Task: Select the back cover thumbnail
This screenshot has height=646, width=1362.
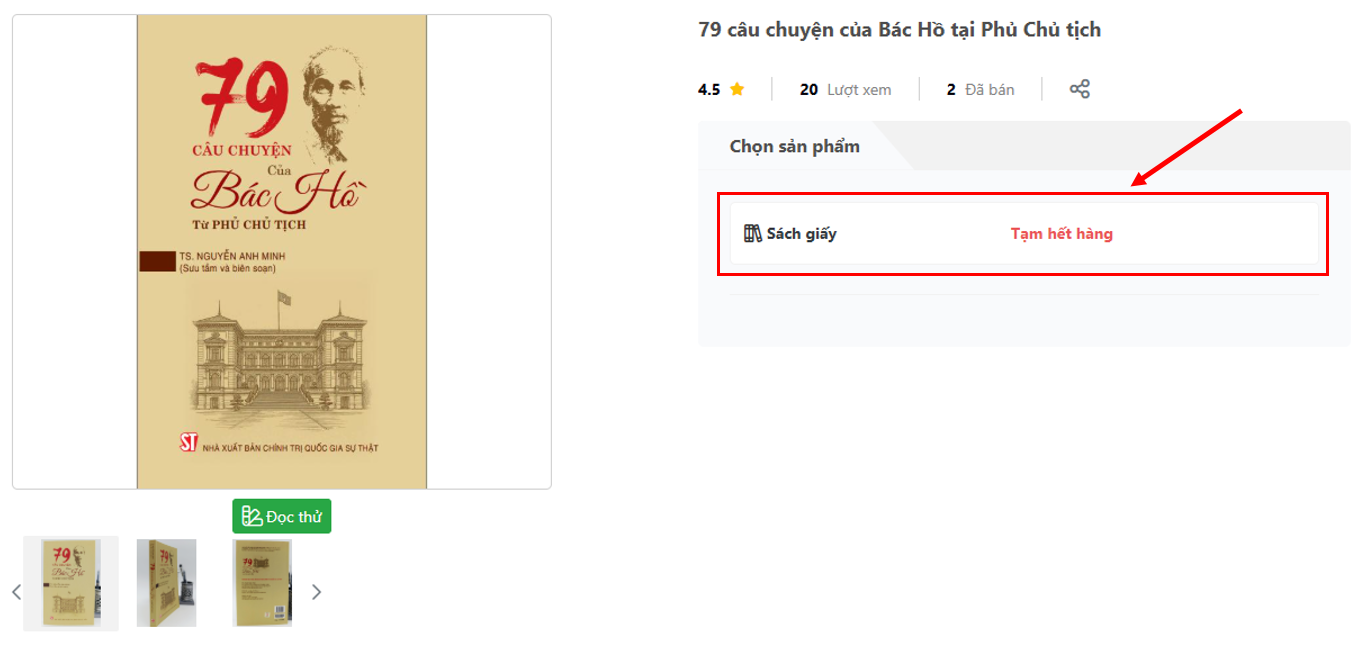Action: tap(262, 583)
